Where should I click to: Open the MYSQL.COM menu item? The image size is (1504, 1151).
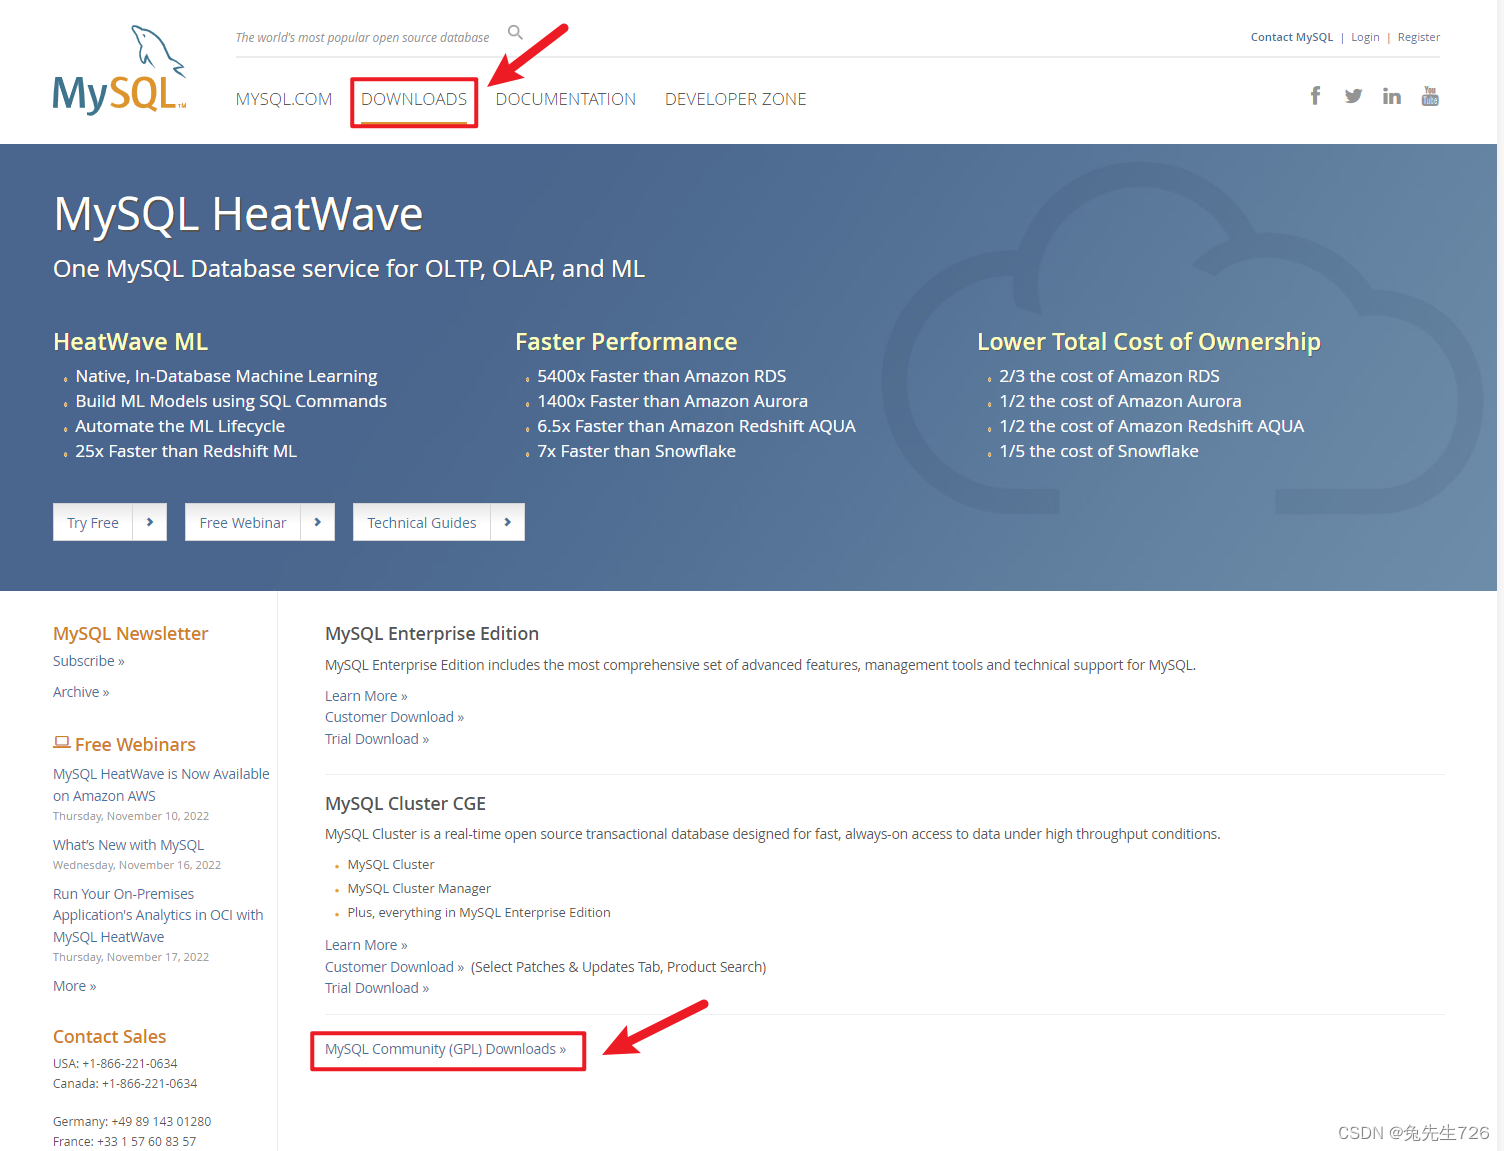(284, 99)
